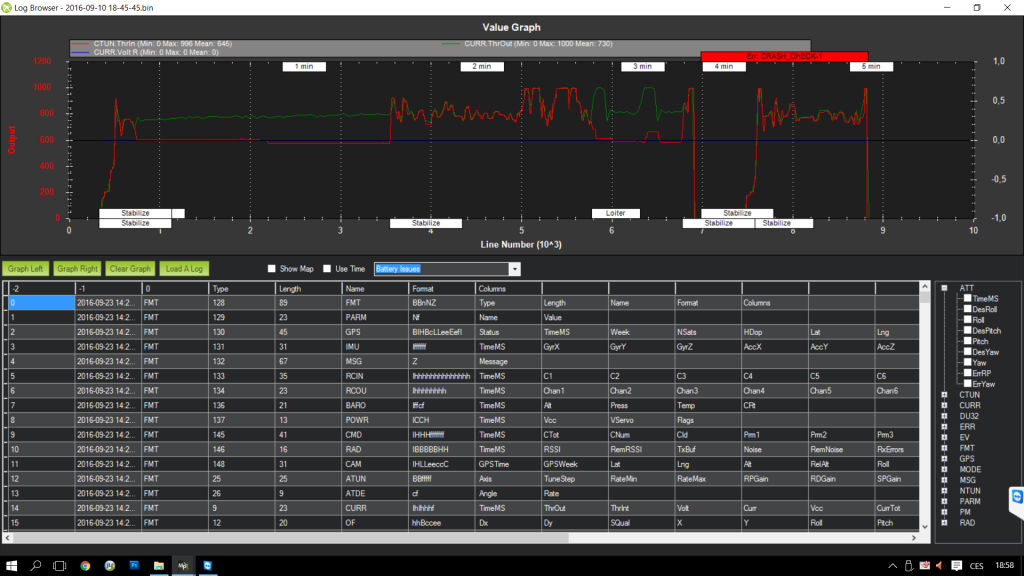Collapse the ATT tree node
The width and height of the screenshot is (1024, 576).
coord(946,288)
